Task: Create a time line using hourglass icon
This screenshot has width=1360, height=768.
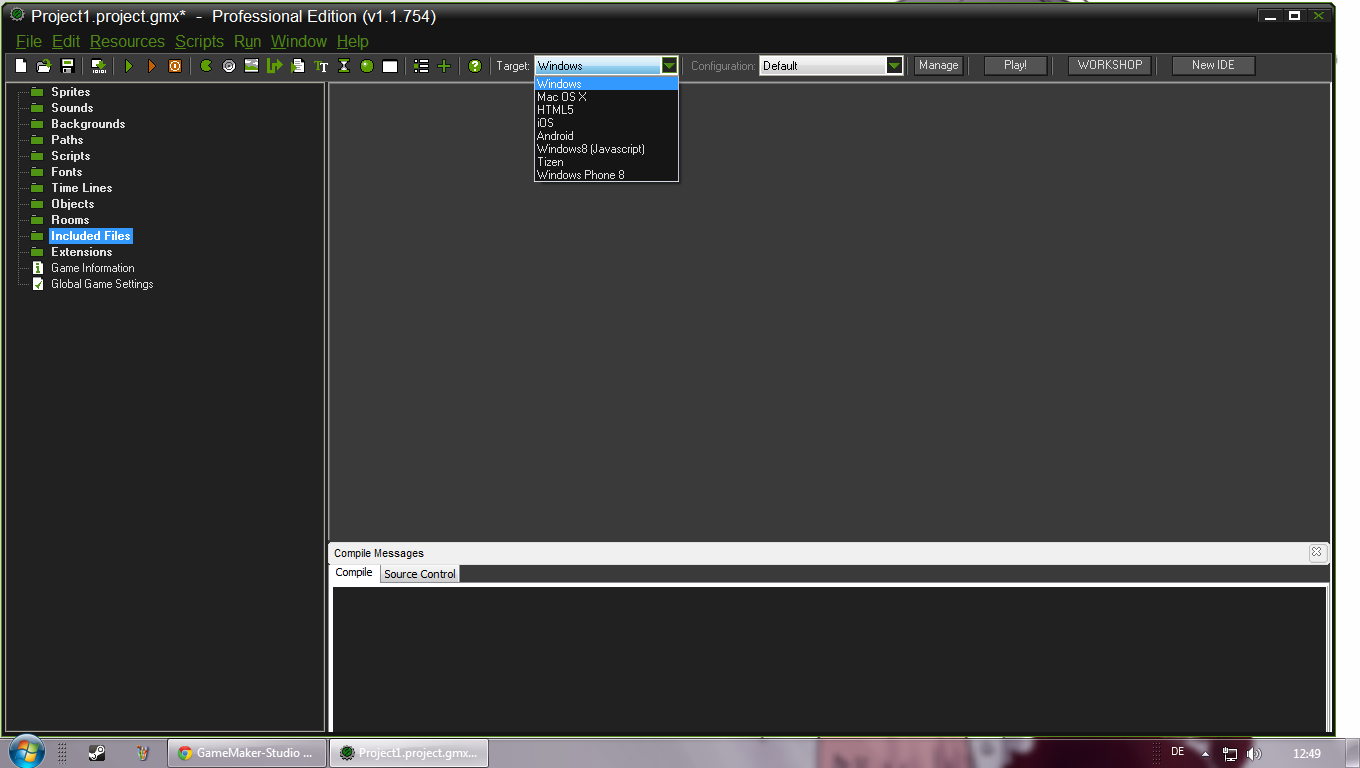Action: [x=344, y=66]
